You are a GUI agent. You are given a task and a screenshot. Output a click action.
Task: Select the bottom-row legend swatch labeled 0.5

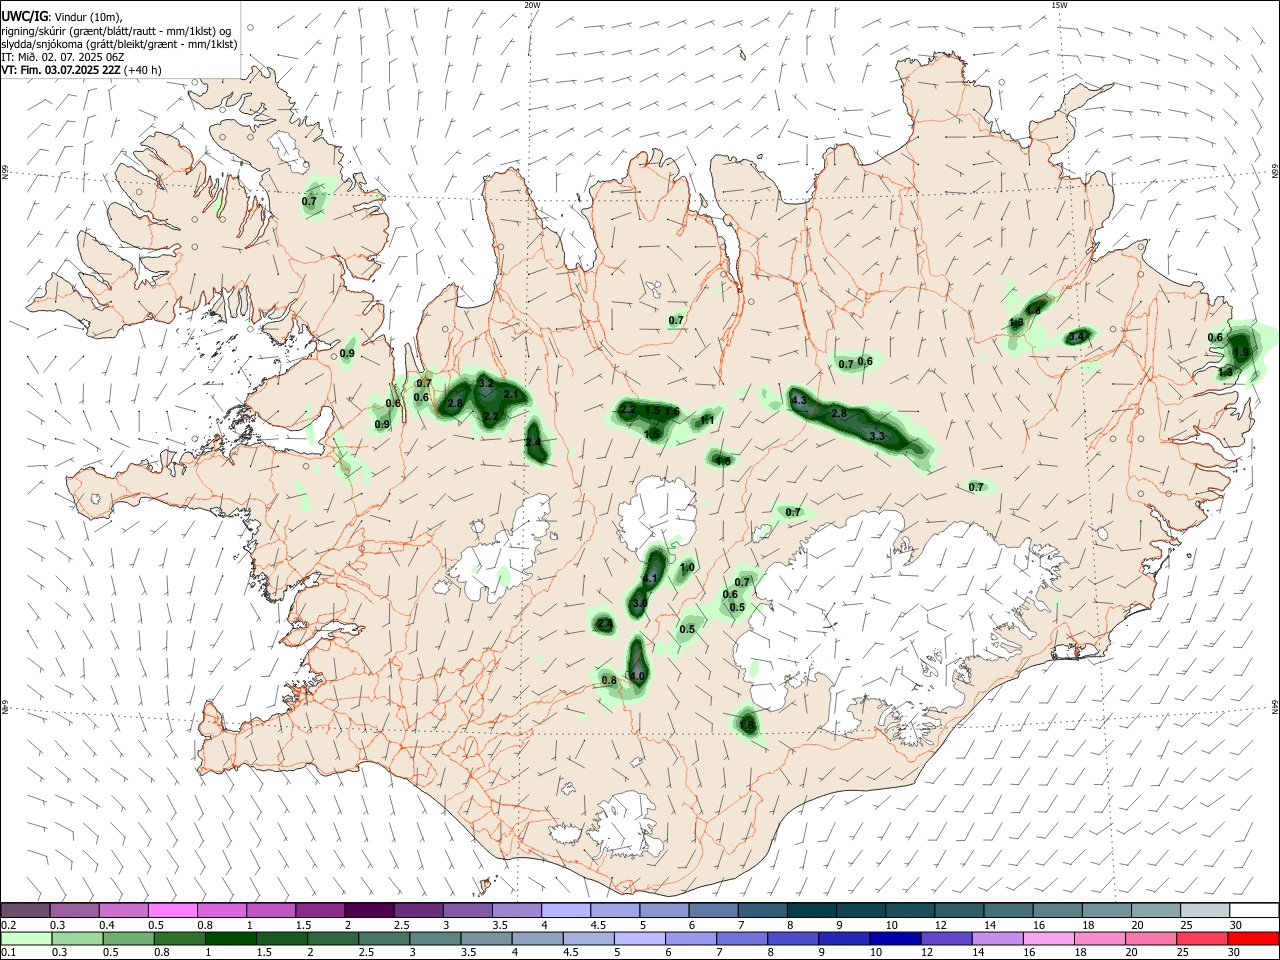(128, 938)
